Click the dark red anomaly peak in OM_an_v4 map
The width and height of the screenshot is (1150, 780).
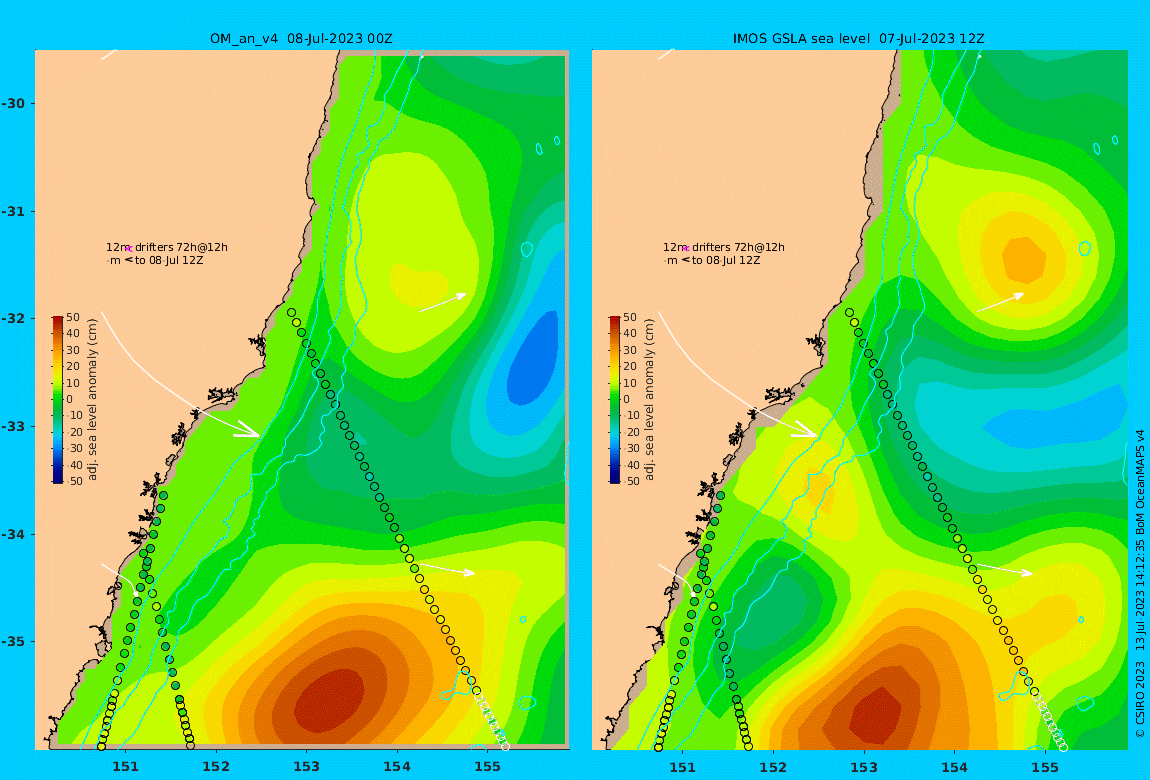coord(329,702)
